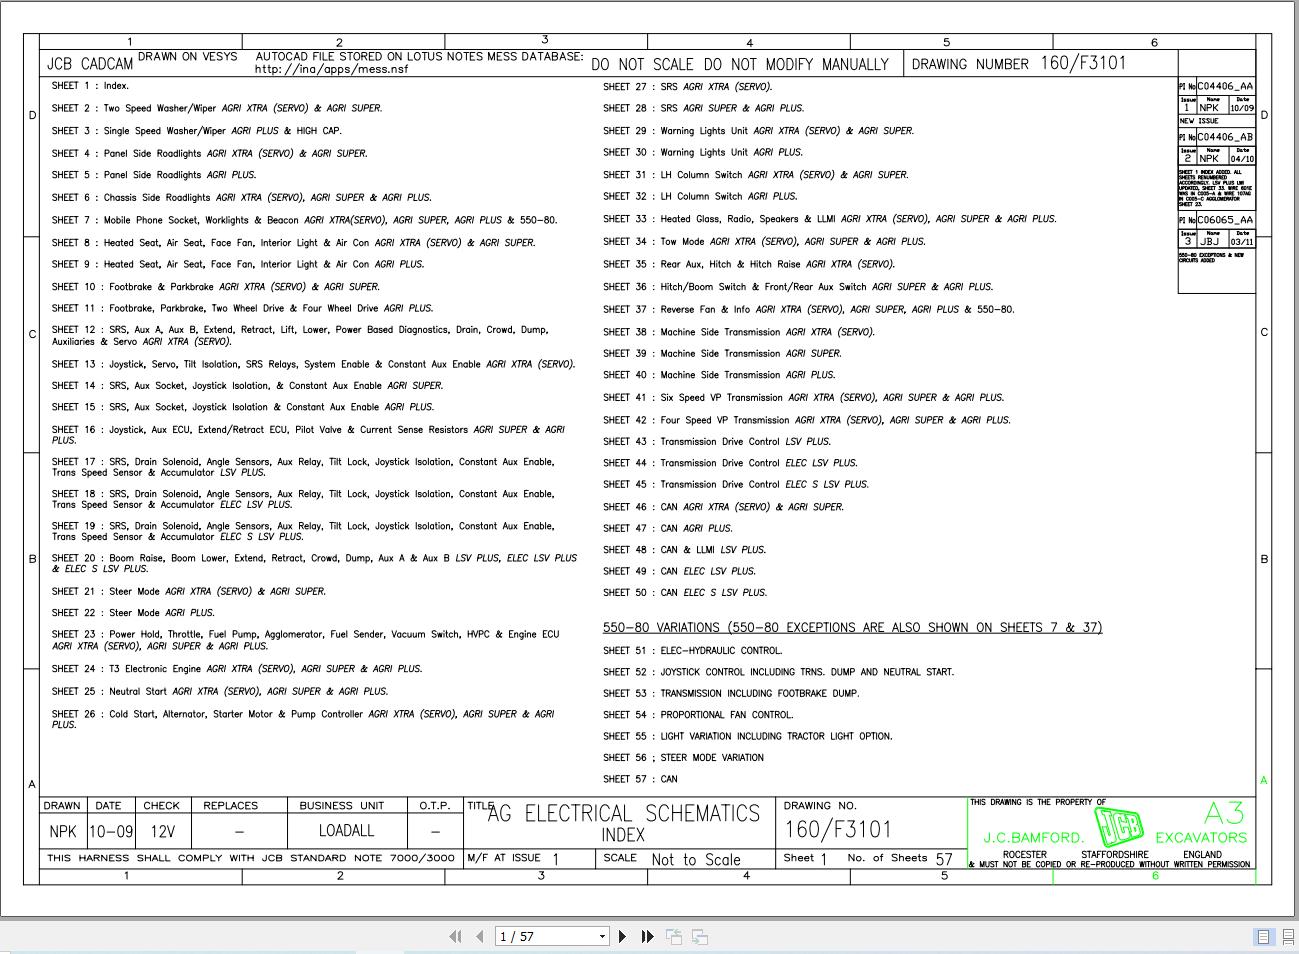This screenshot has height=954, width=1299.
Task: Click the green JCB logo
Action: click(1119, 826)
